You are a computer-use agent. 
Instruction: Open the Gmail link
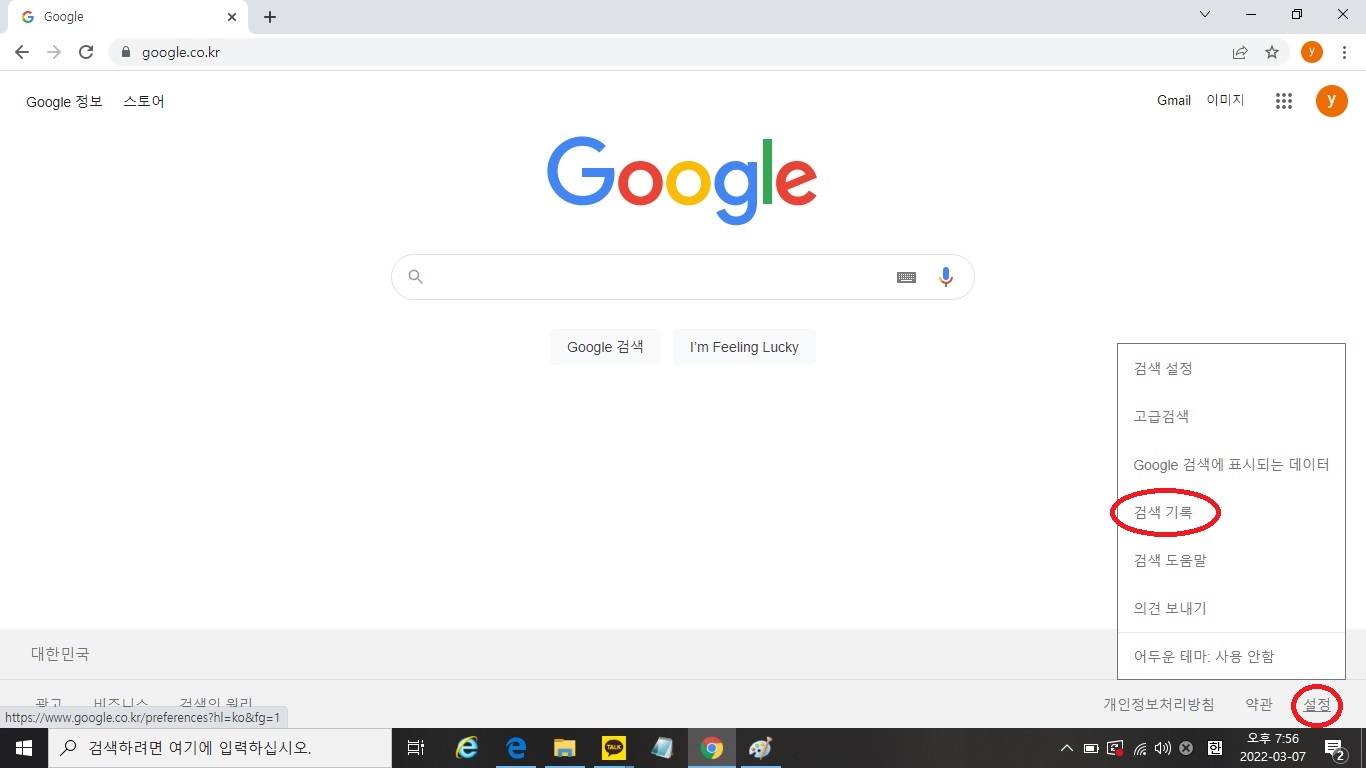point(1174,100)
